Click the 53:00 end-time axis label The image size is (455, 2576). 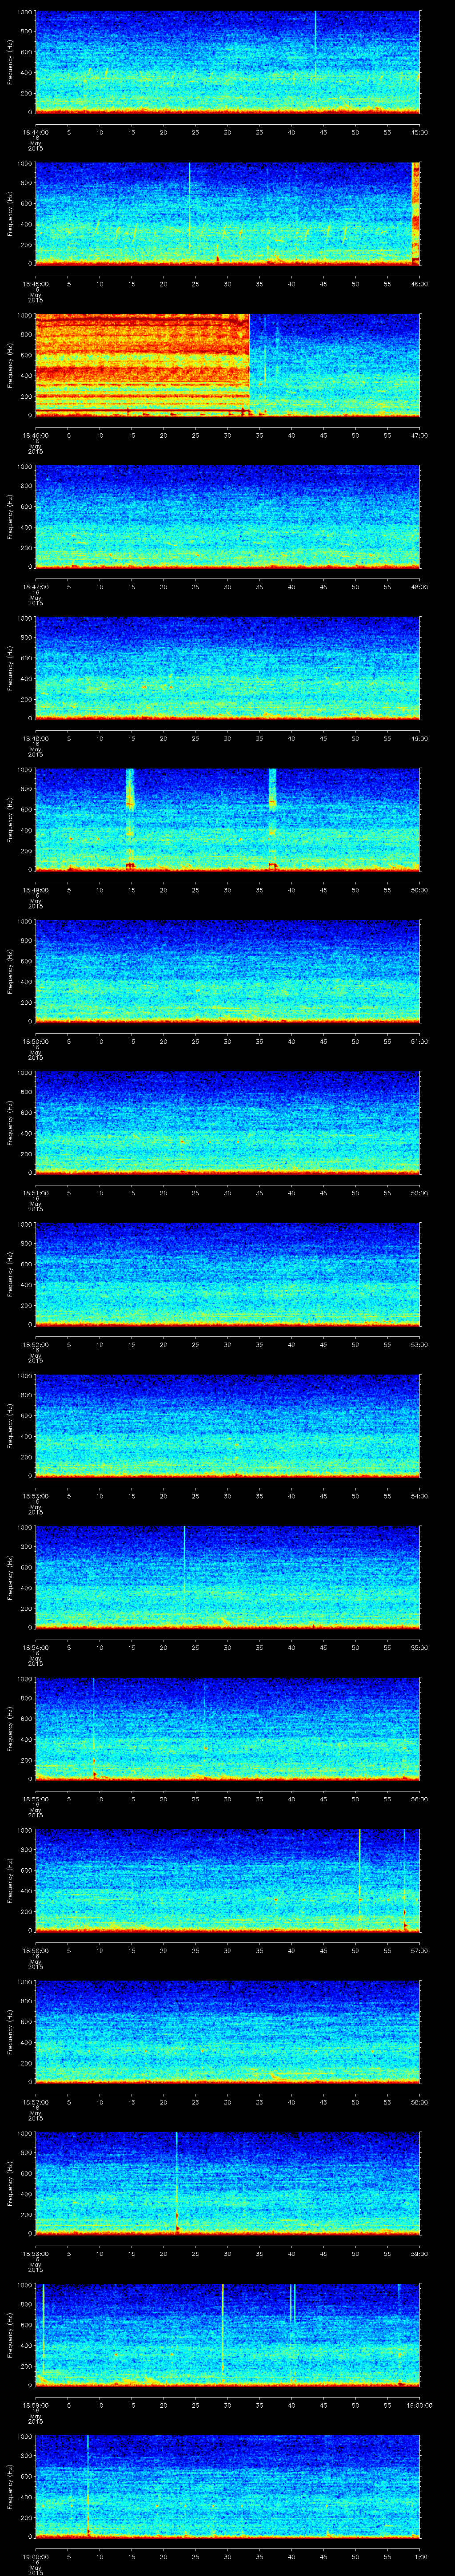419,1344
